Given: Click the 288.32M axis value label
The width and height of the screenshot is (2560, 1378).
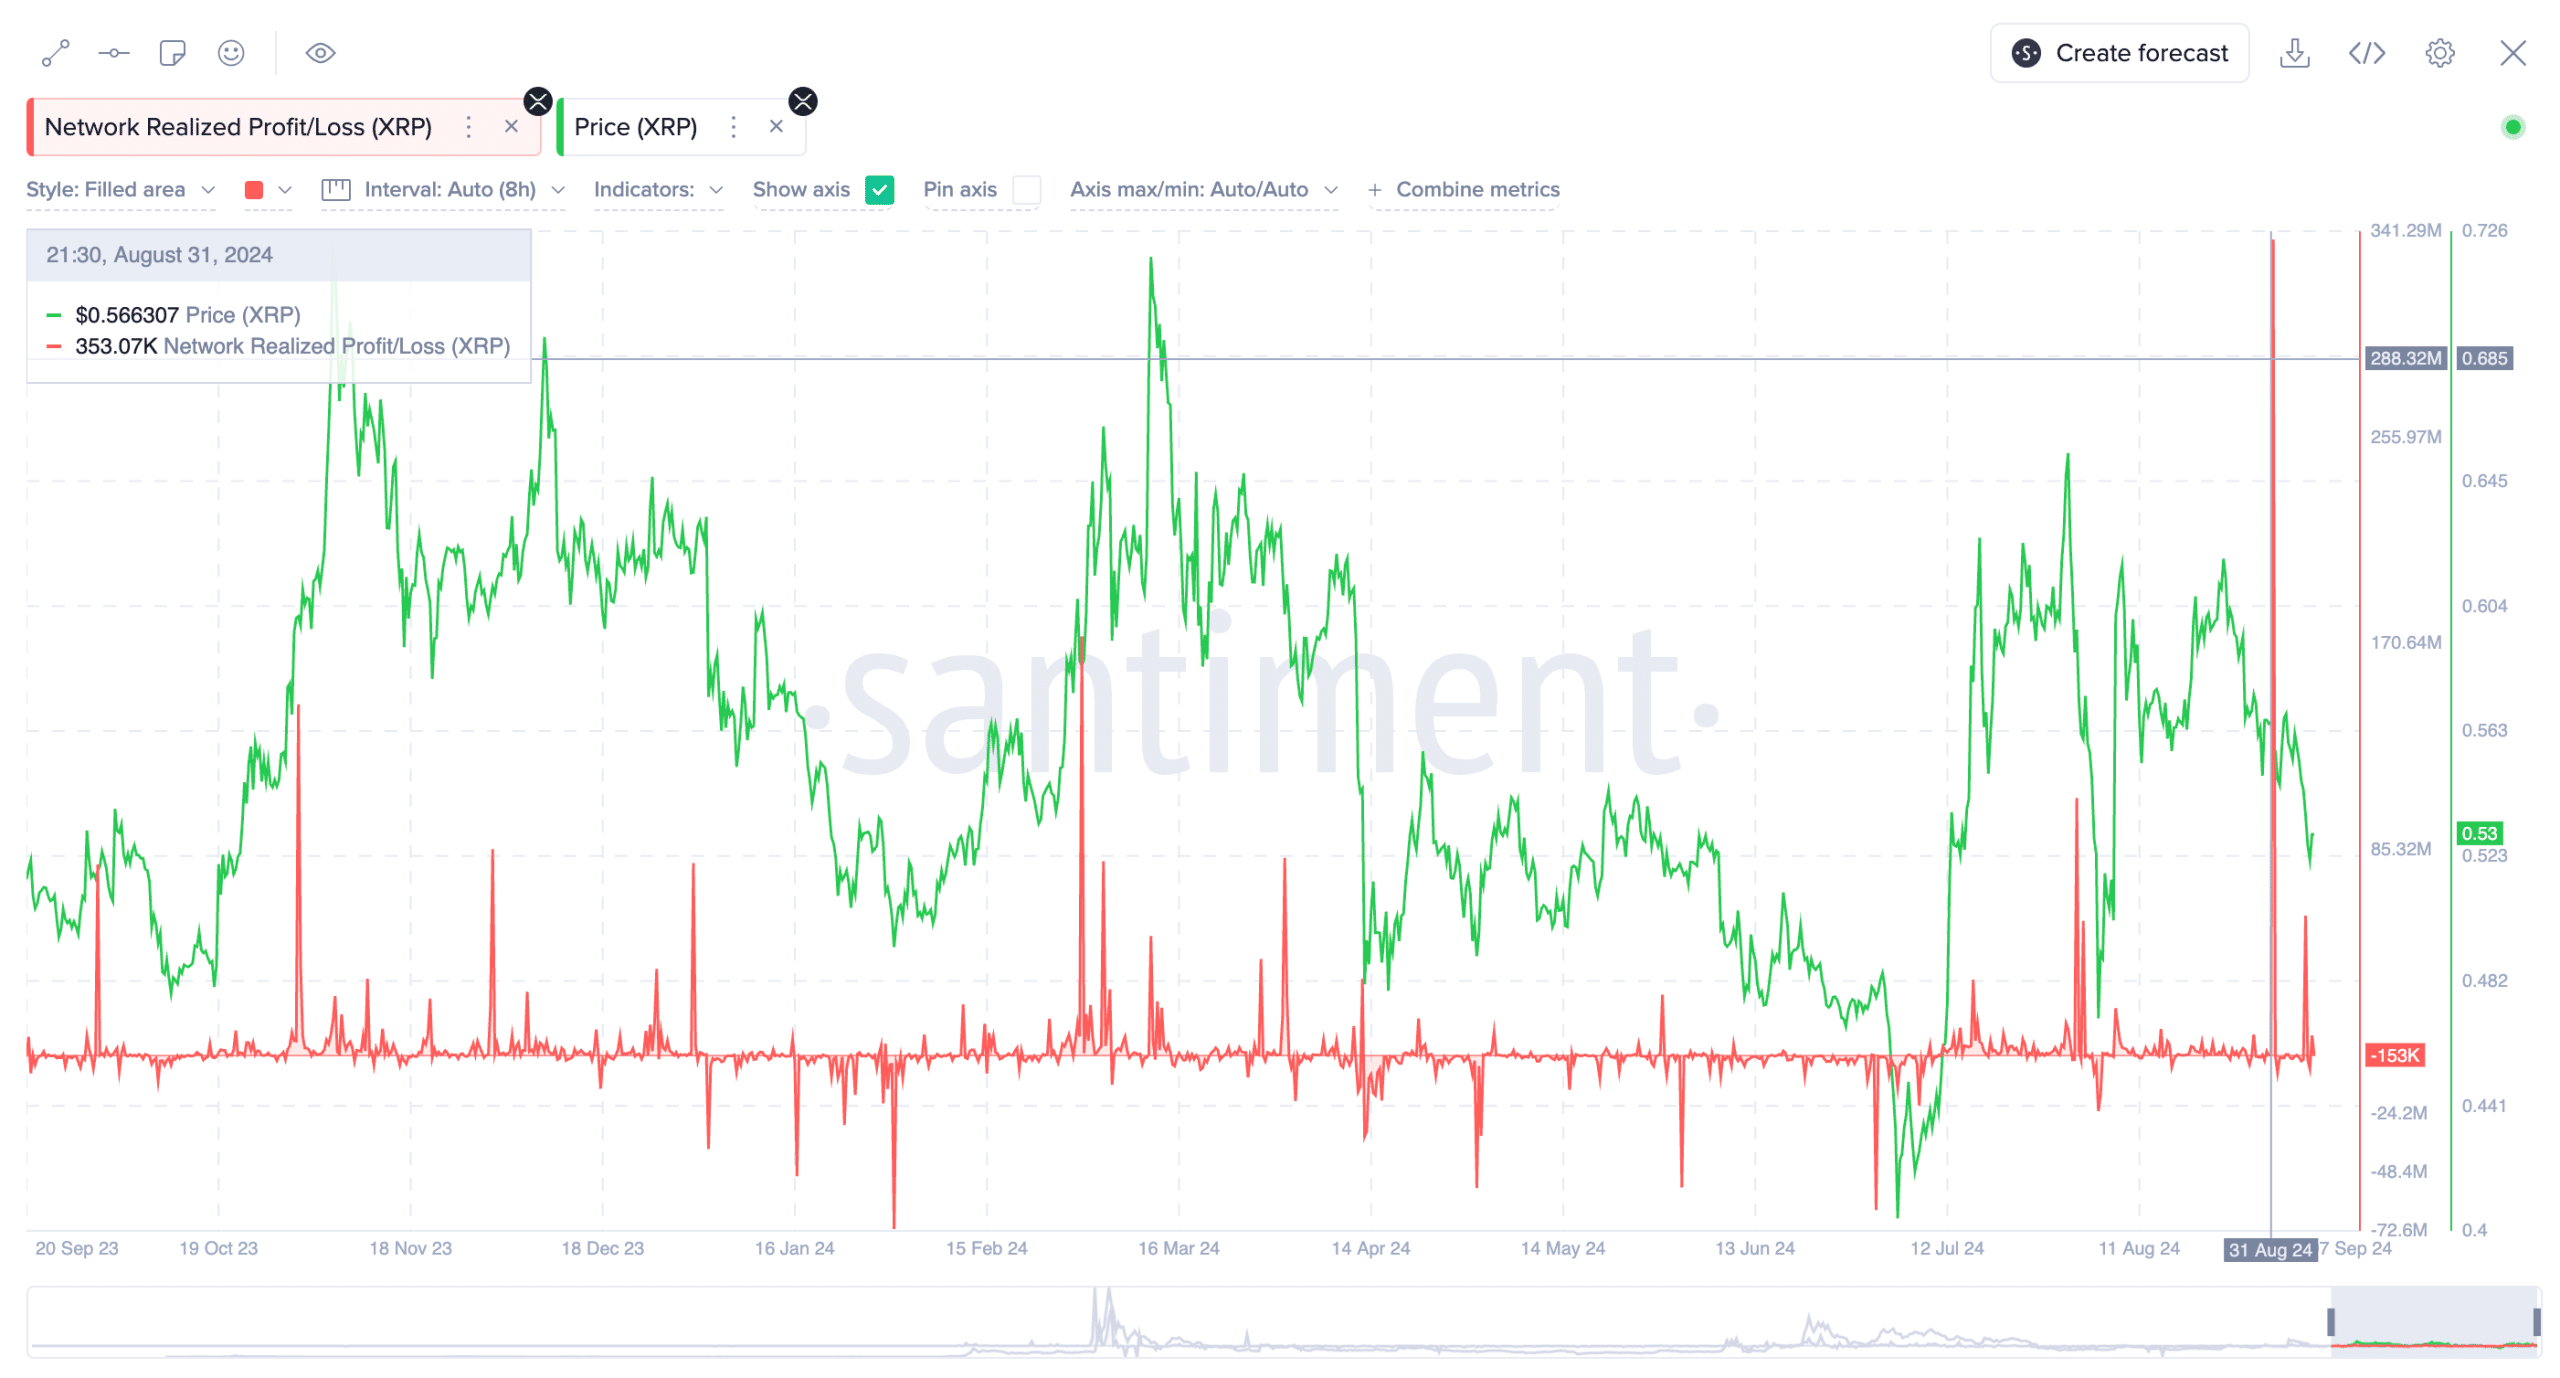Looking at the screenshot, I should coord(2405,358).
